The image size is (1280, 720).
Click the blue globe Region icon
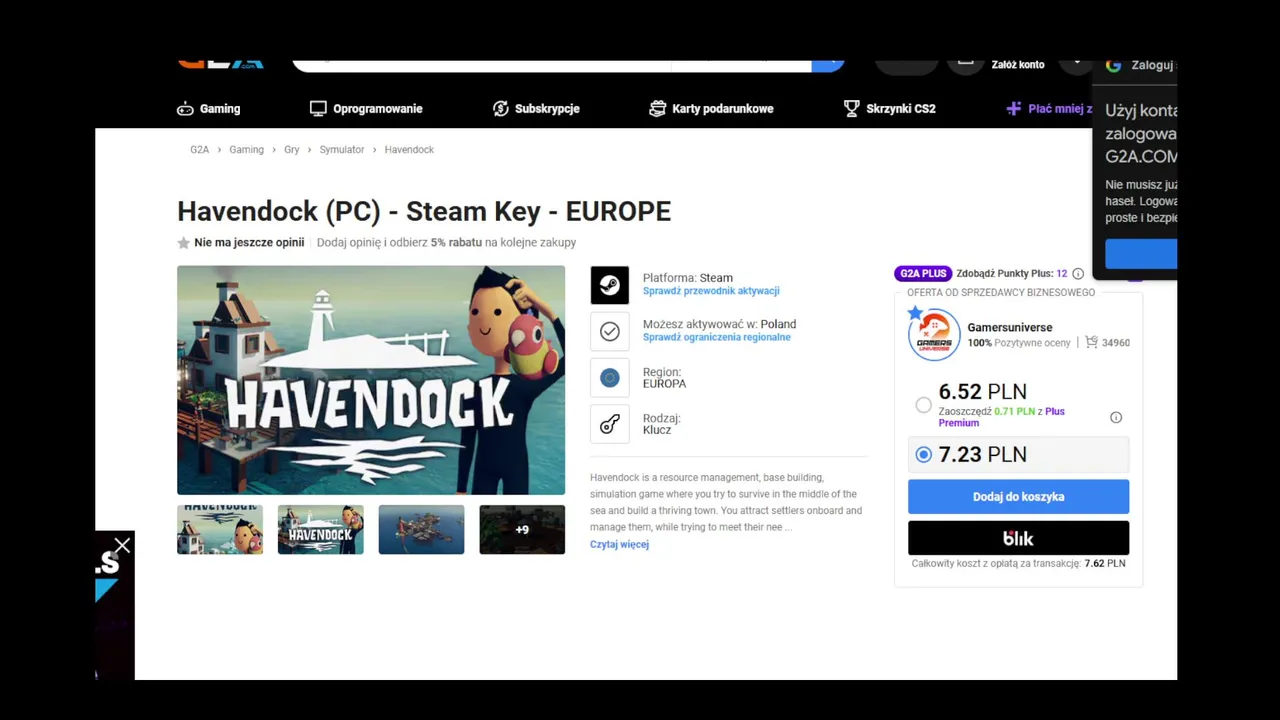[x=610, y=378]
